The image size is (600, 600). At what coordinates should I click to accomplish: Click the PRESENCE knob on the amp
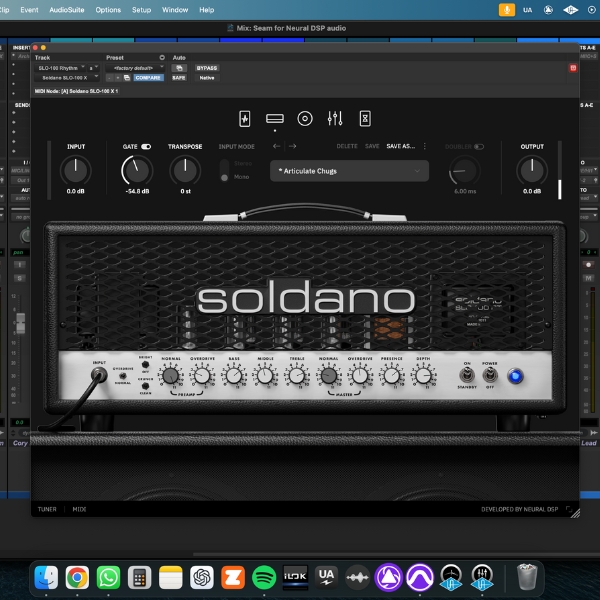391,376
